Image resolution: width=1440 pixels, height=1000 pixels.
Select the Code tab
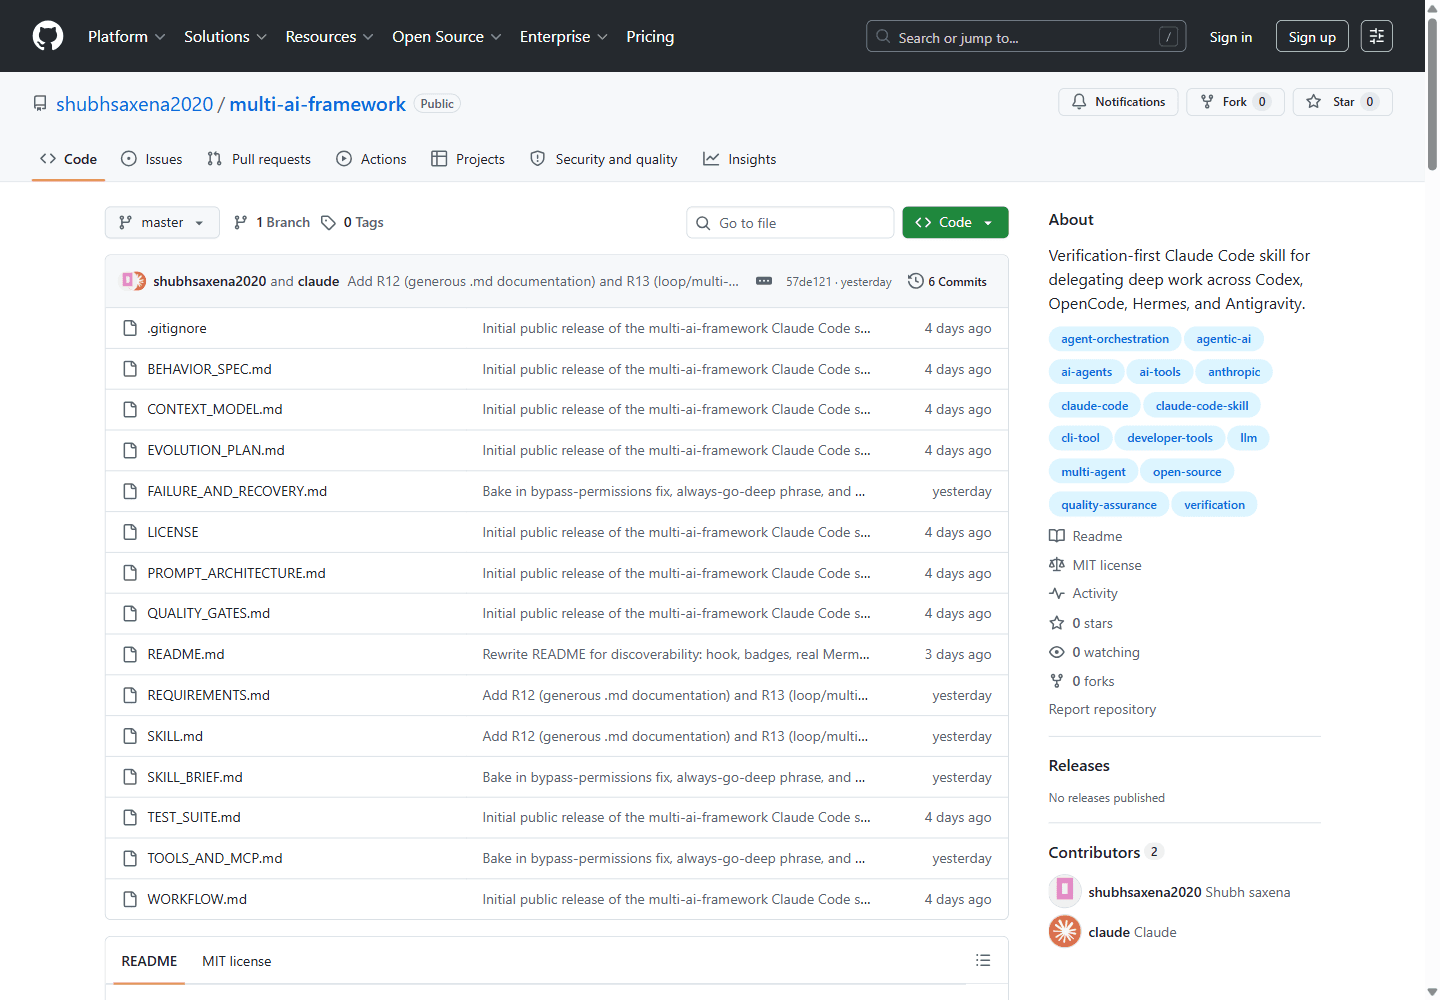pos(68,159)
